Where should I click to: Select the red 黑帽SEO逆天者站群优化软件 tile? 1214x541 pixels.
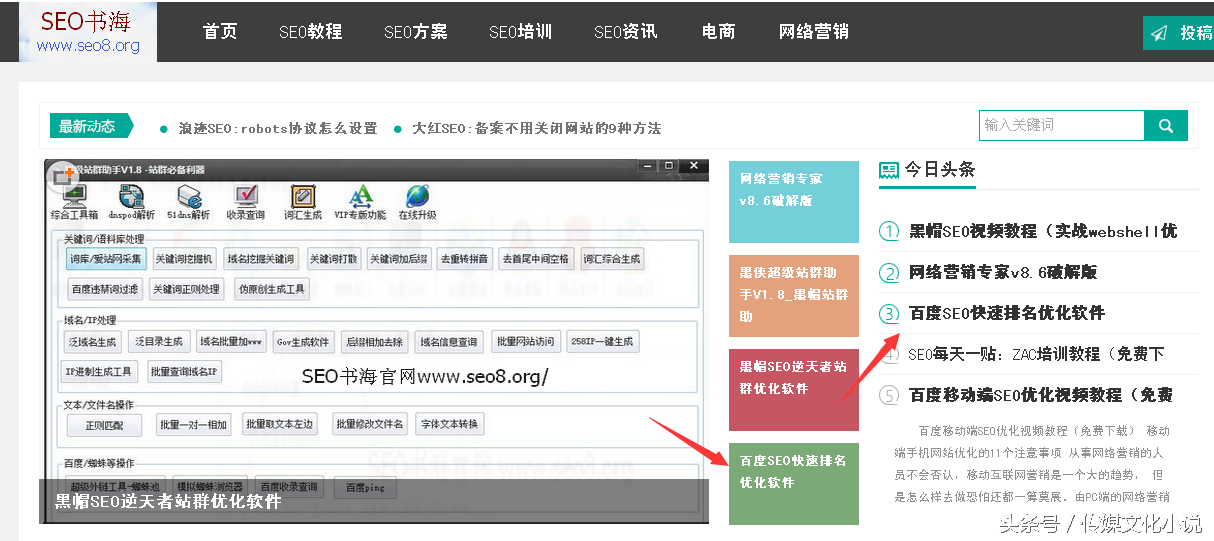coord(794,390)
